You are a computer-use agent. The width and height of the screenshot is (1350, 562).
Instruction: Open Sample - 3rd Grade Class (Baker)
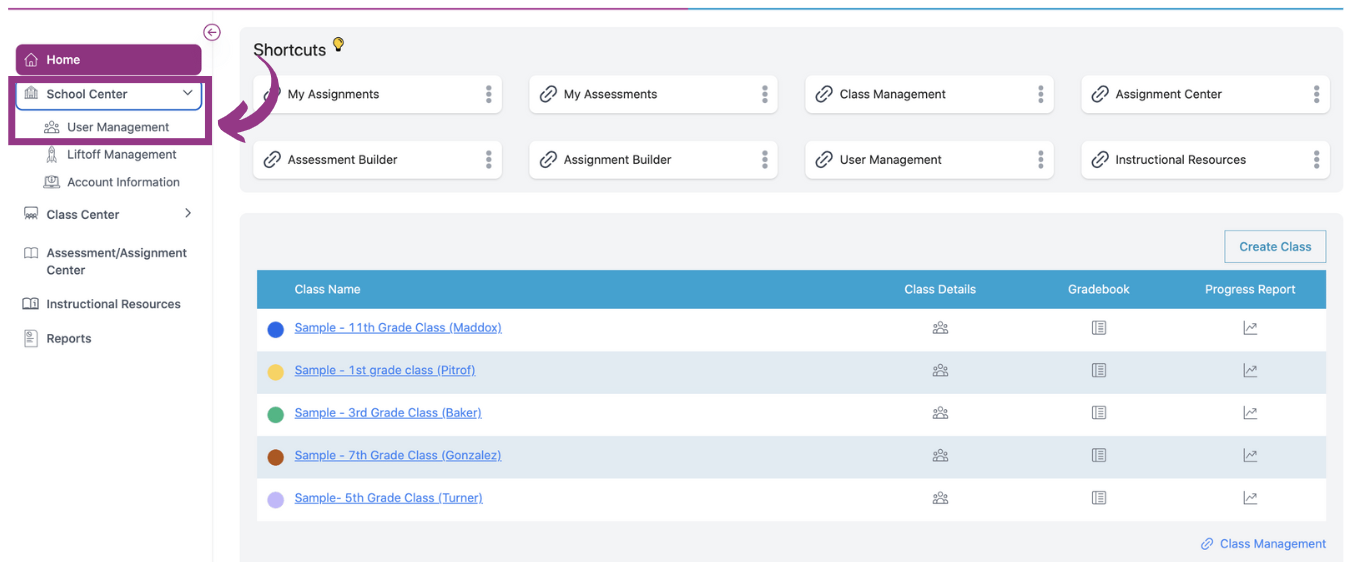tap(388, 413)
